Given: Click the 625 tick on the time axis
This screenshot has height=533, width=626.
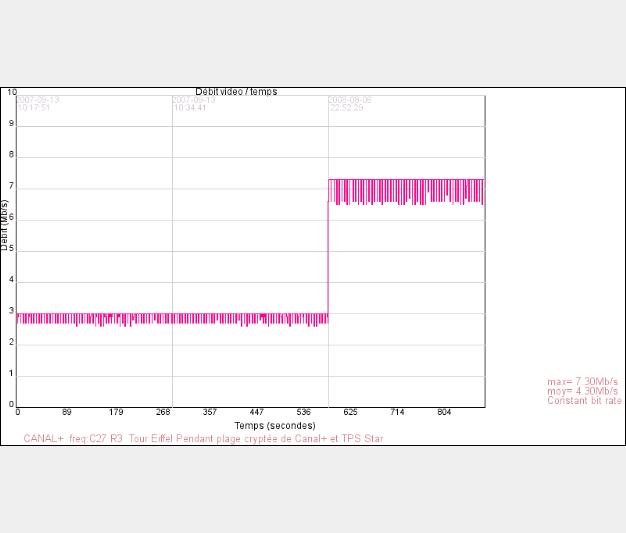Looking at the screenshot, I should (x=350, y=412).
